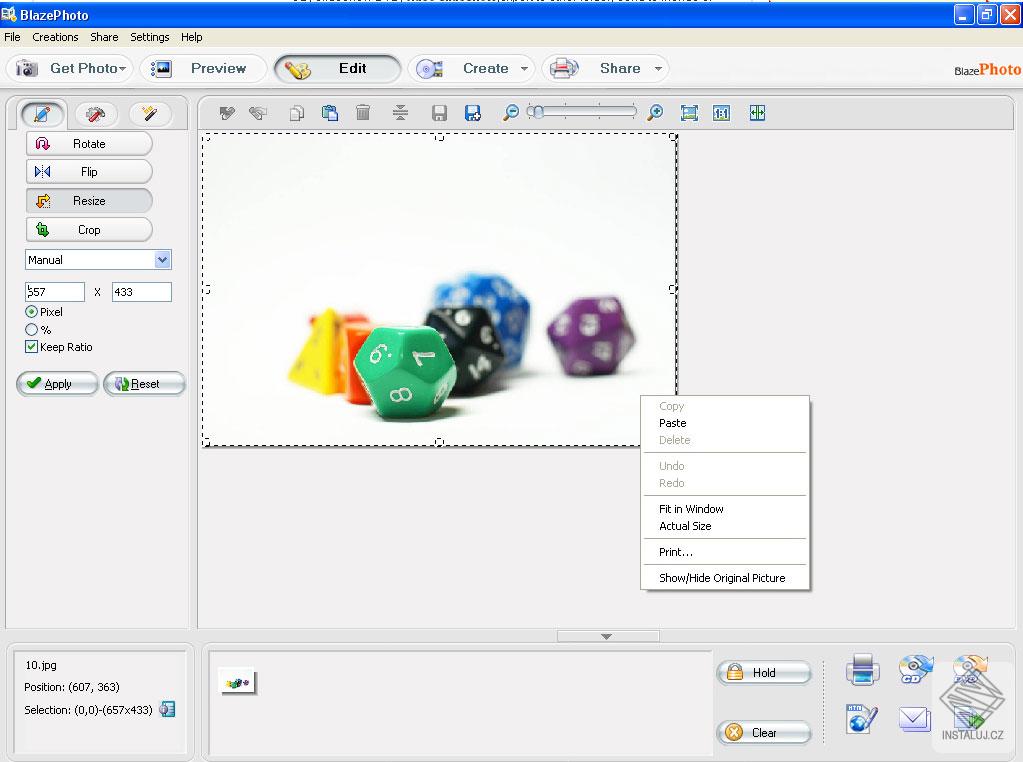Click the email envelope icon
The width and height of the screenshot is (1023, 762).
tap(915, 719)
